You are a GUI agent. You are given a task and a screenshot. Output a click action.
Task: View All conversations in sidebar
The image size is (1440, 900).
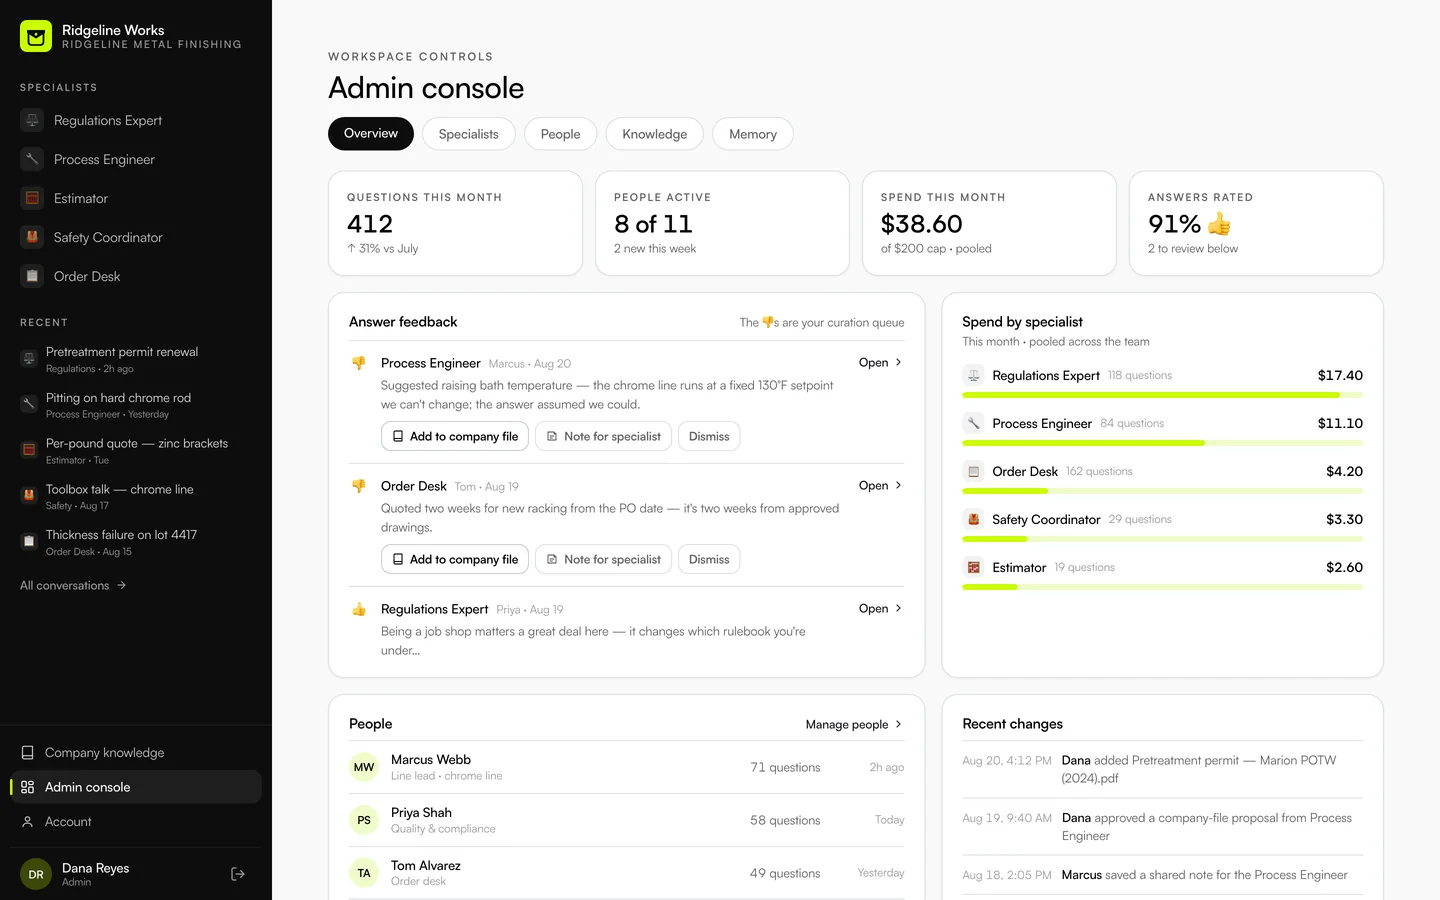click(73, 586)
